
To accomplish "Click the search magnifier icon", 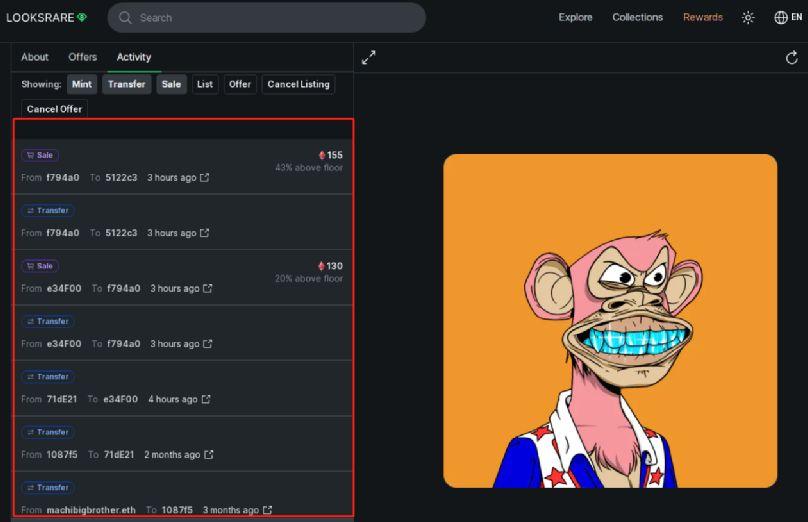I will coord(125,18).
